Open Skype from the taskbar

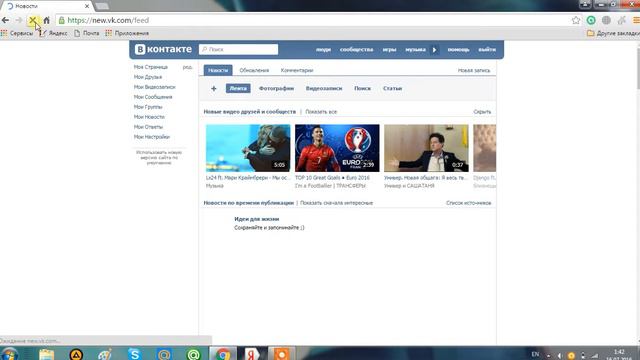coord(134,354)
